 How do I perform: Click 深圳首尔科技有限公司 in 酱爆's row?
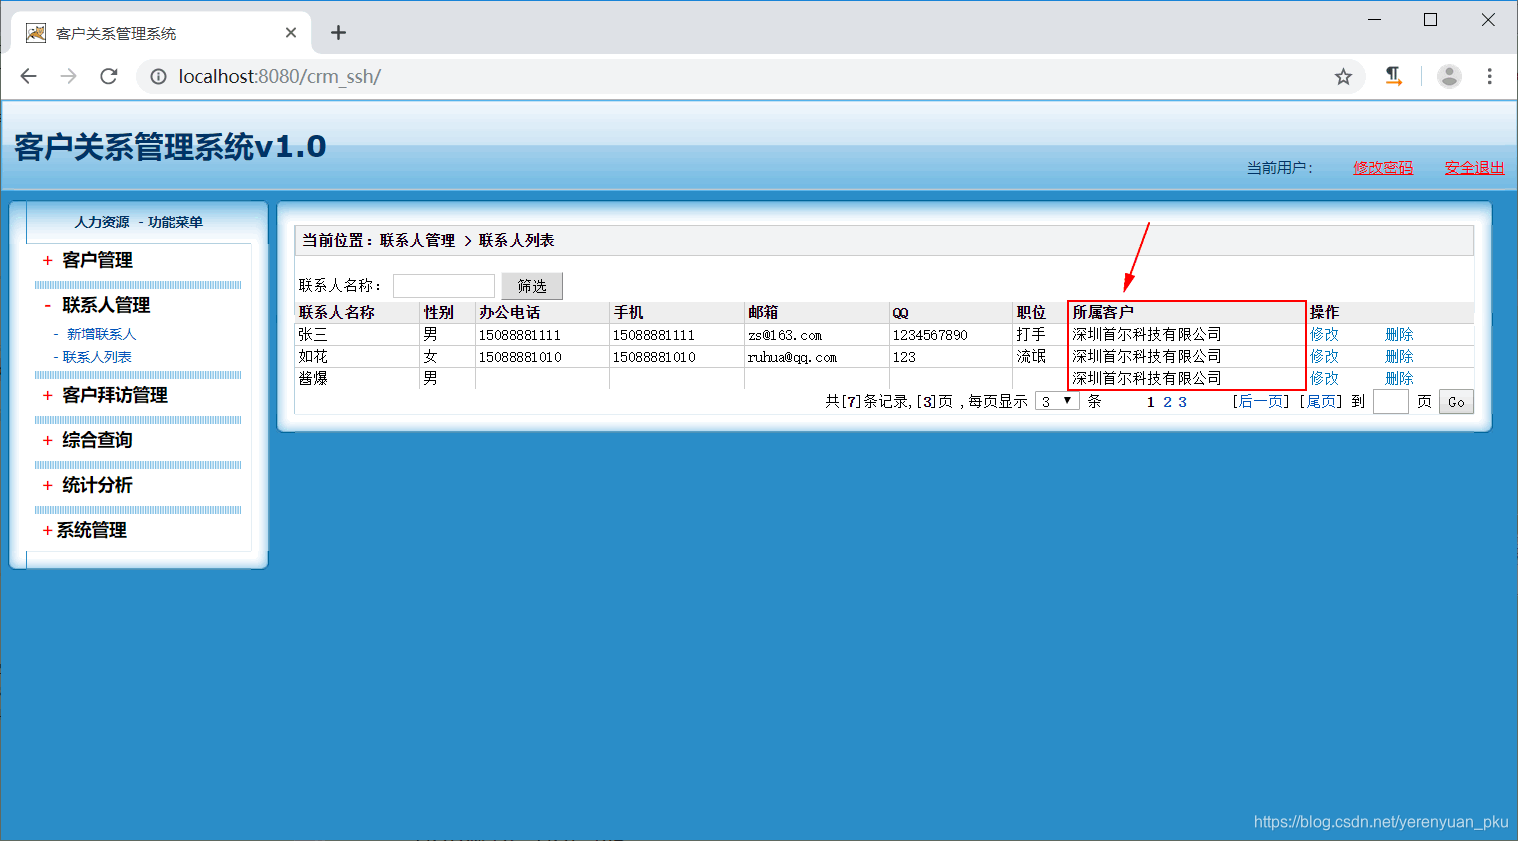[1147, 378]
